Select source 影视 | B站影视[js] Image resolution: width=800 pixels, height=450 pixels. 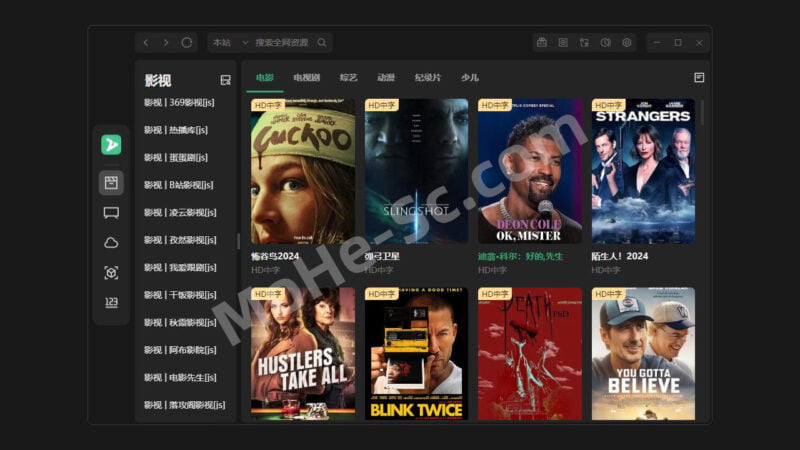179,185
